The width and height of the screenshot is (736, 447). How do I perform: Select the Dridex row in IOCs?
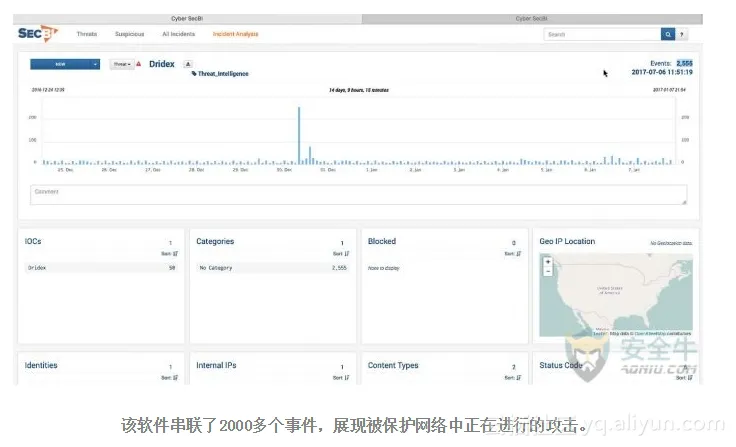101,268
